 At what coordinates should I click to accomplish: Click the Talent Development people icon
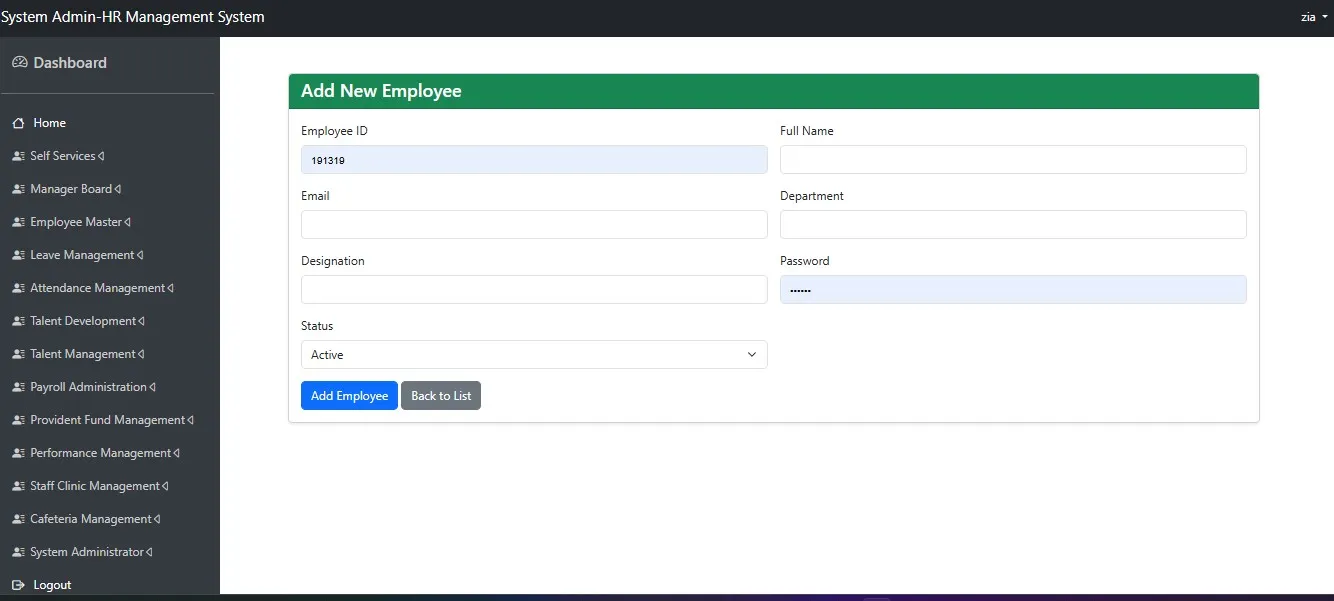[x=18, y=321]
